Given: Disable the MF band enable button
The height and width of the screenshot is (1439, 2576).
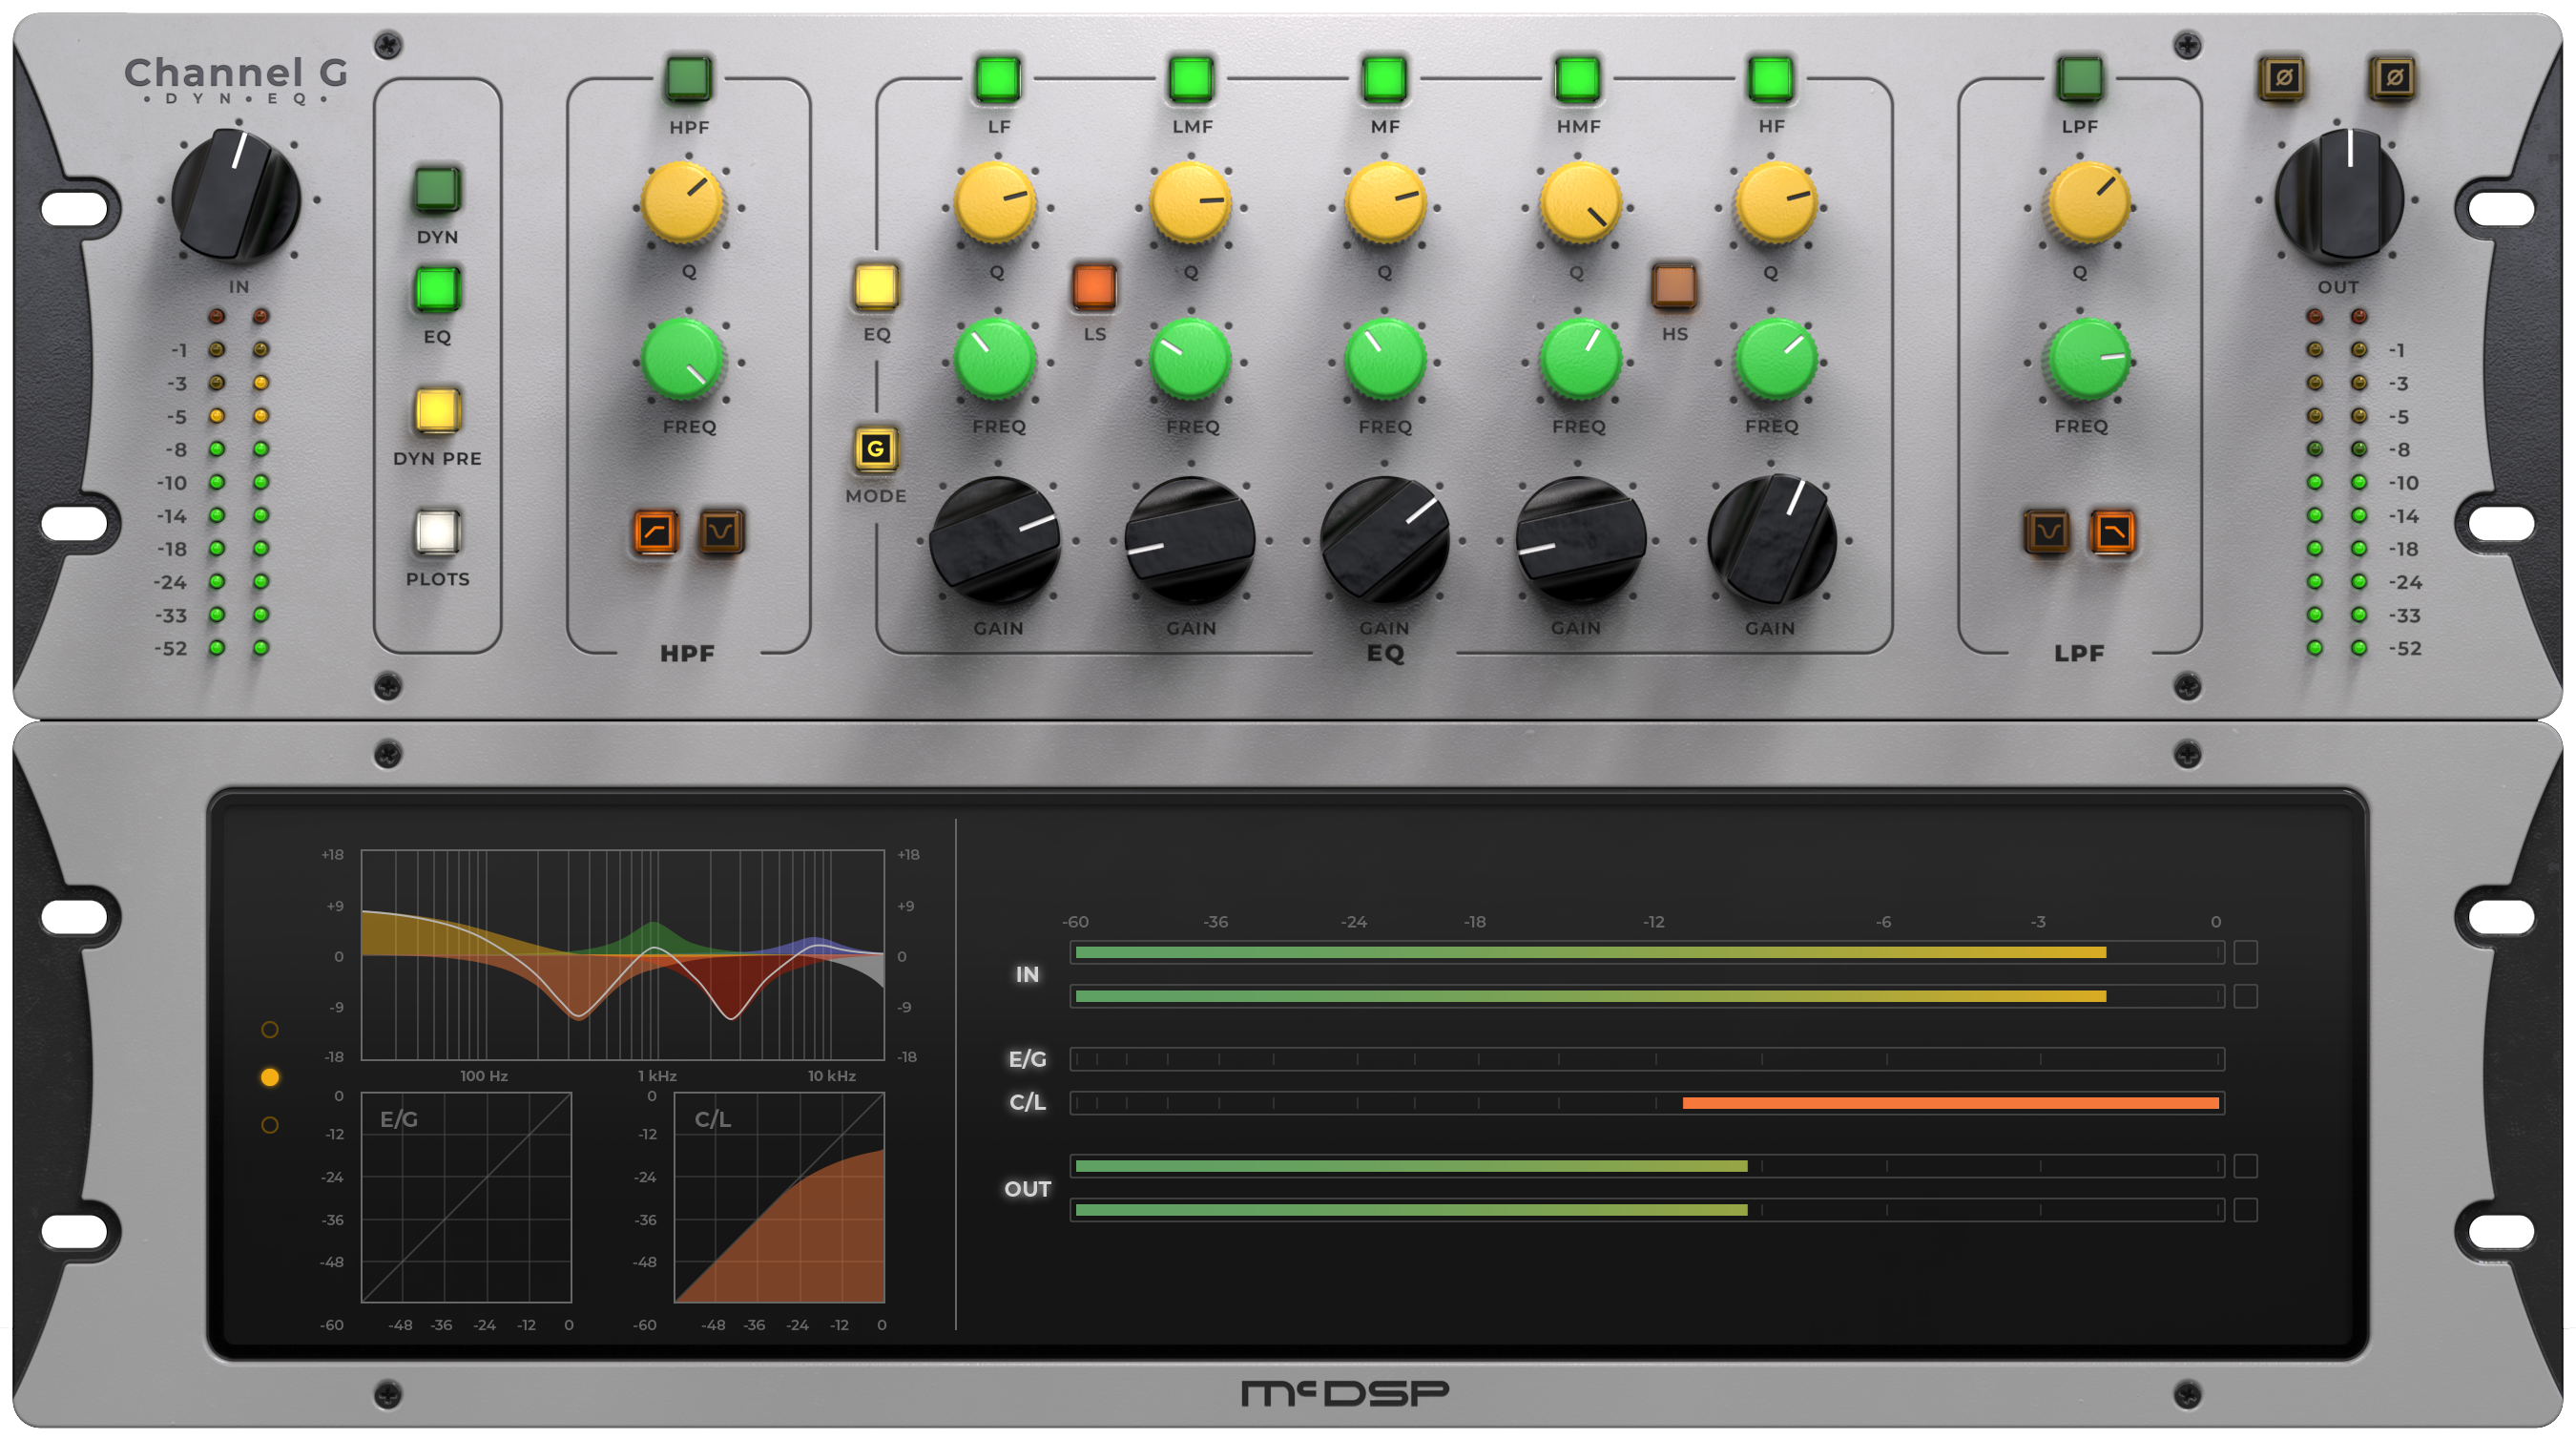Looking at the screenshot, I should 1385,77.
